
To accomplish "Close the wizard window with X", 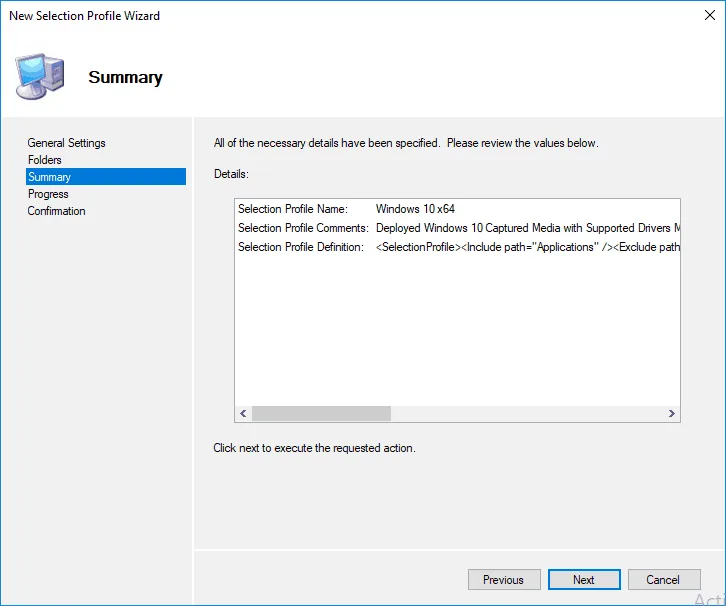I will [709, 15].
